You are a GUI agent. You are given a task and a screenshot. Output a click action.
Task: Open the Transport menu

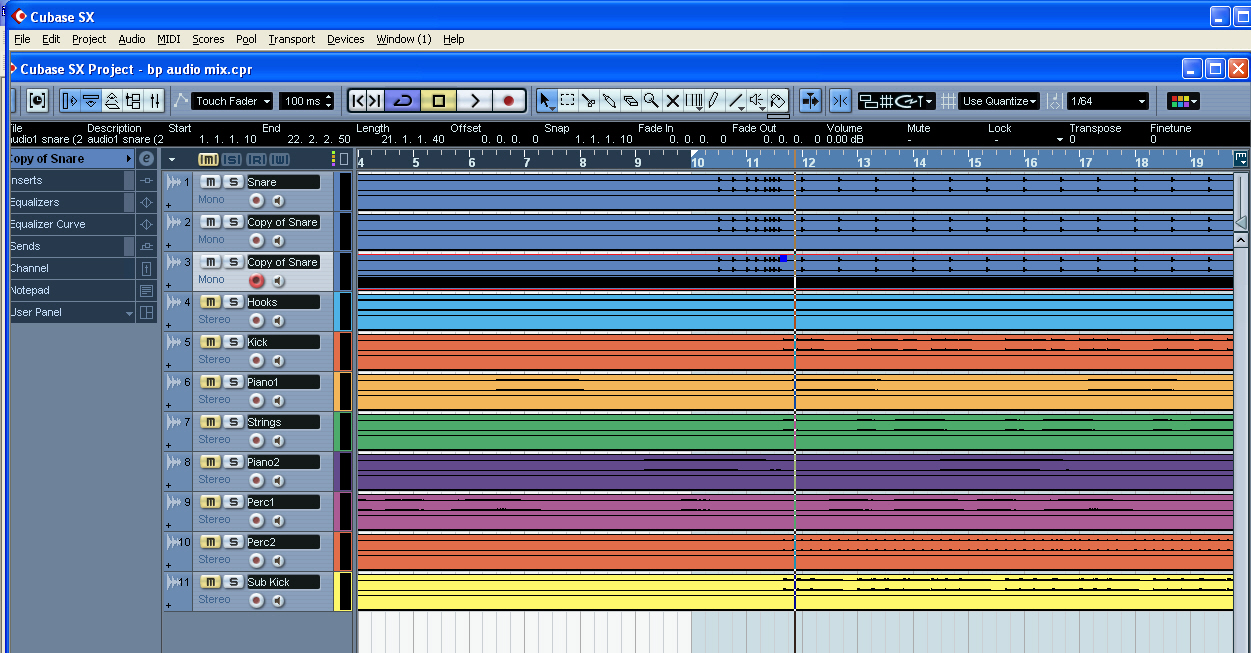click(x=292, y=39)
